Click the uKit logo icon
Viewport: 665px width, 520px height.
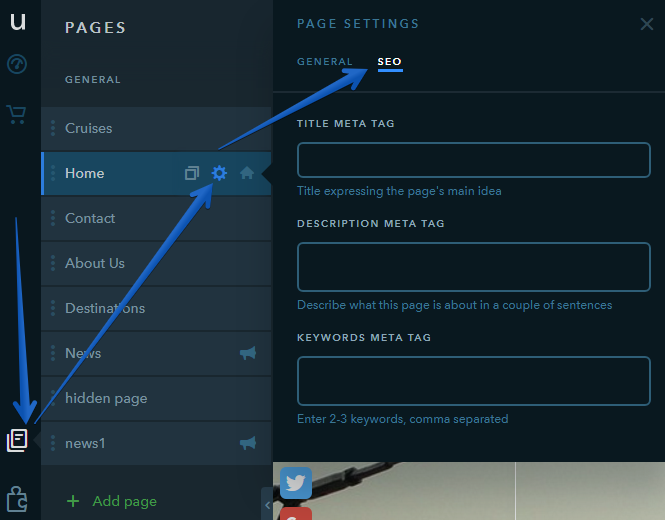tap(18, 21)
